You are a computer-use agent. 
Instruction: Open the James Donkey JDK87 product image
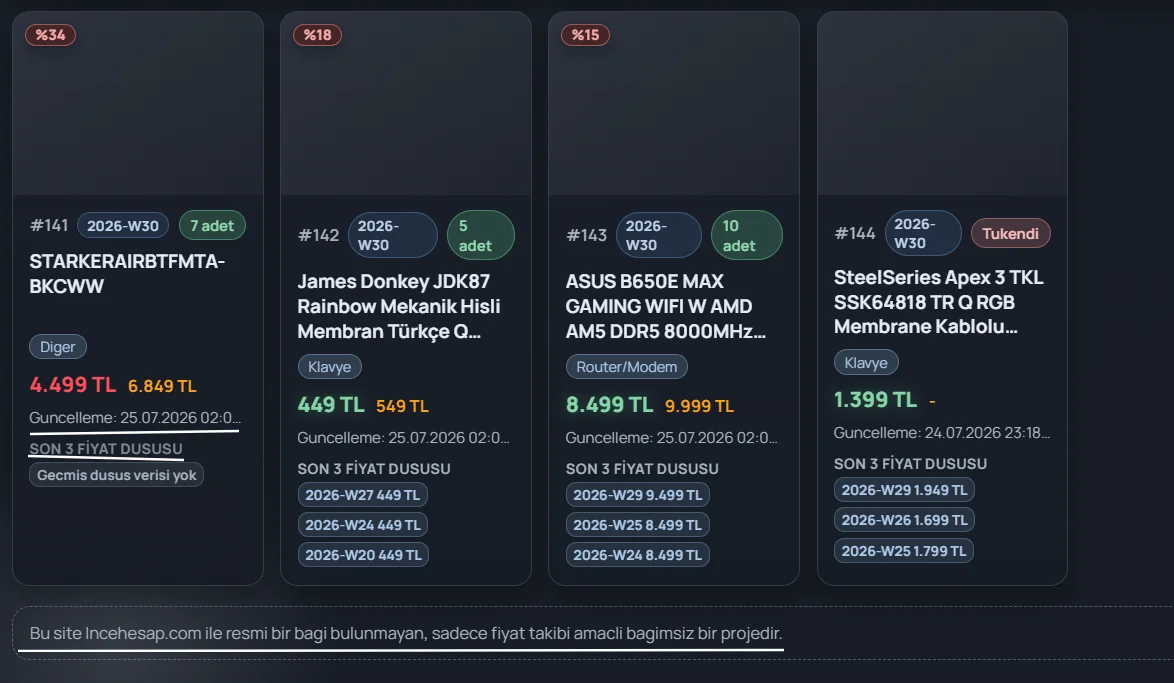coord(406,103)
